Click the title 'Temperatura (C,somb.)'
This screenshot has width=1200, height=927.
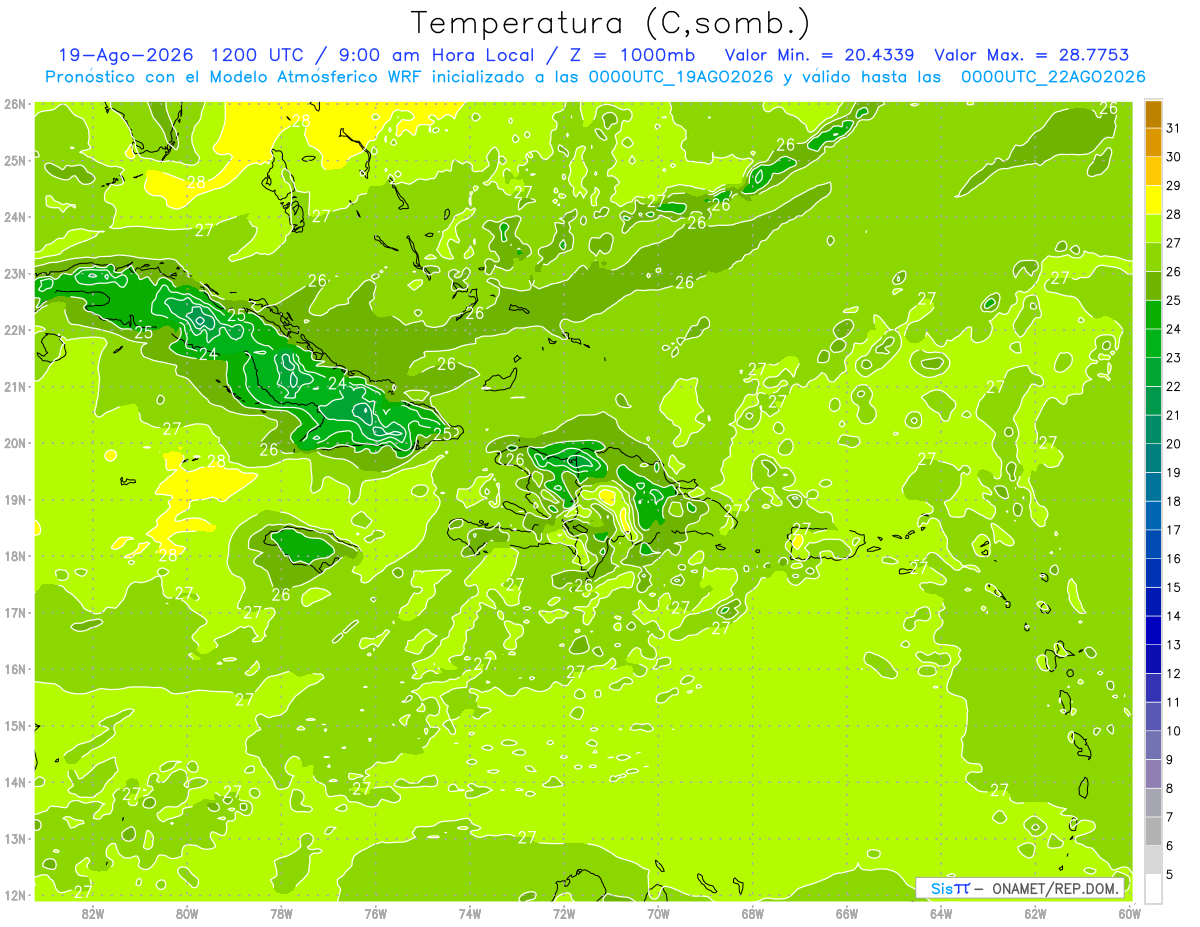pyautogui.click(x=611, y=24)
